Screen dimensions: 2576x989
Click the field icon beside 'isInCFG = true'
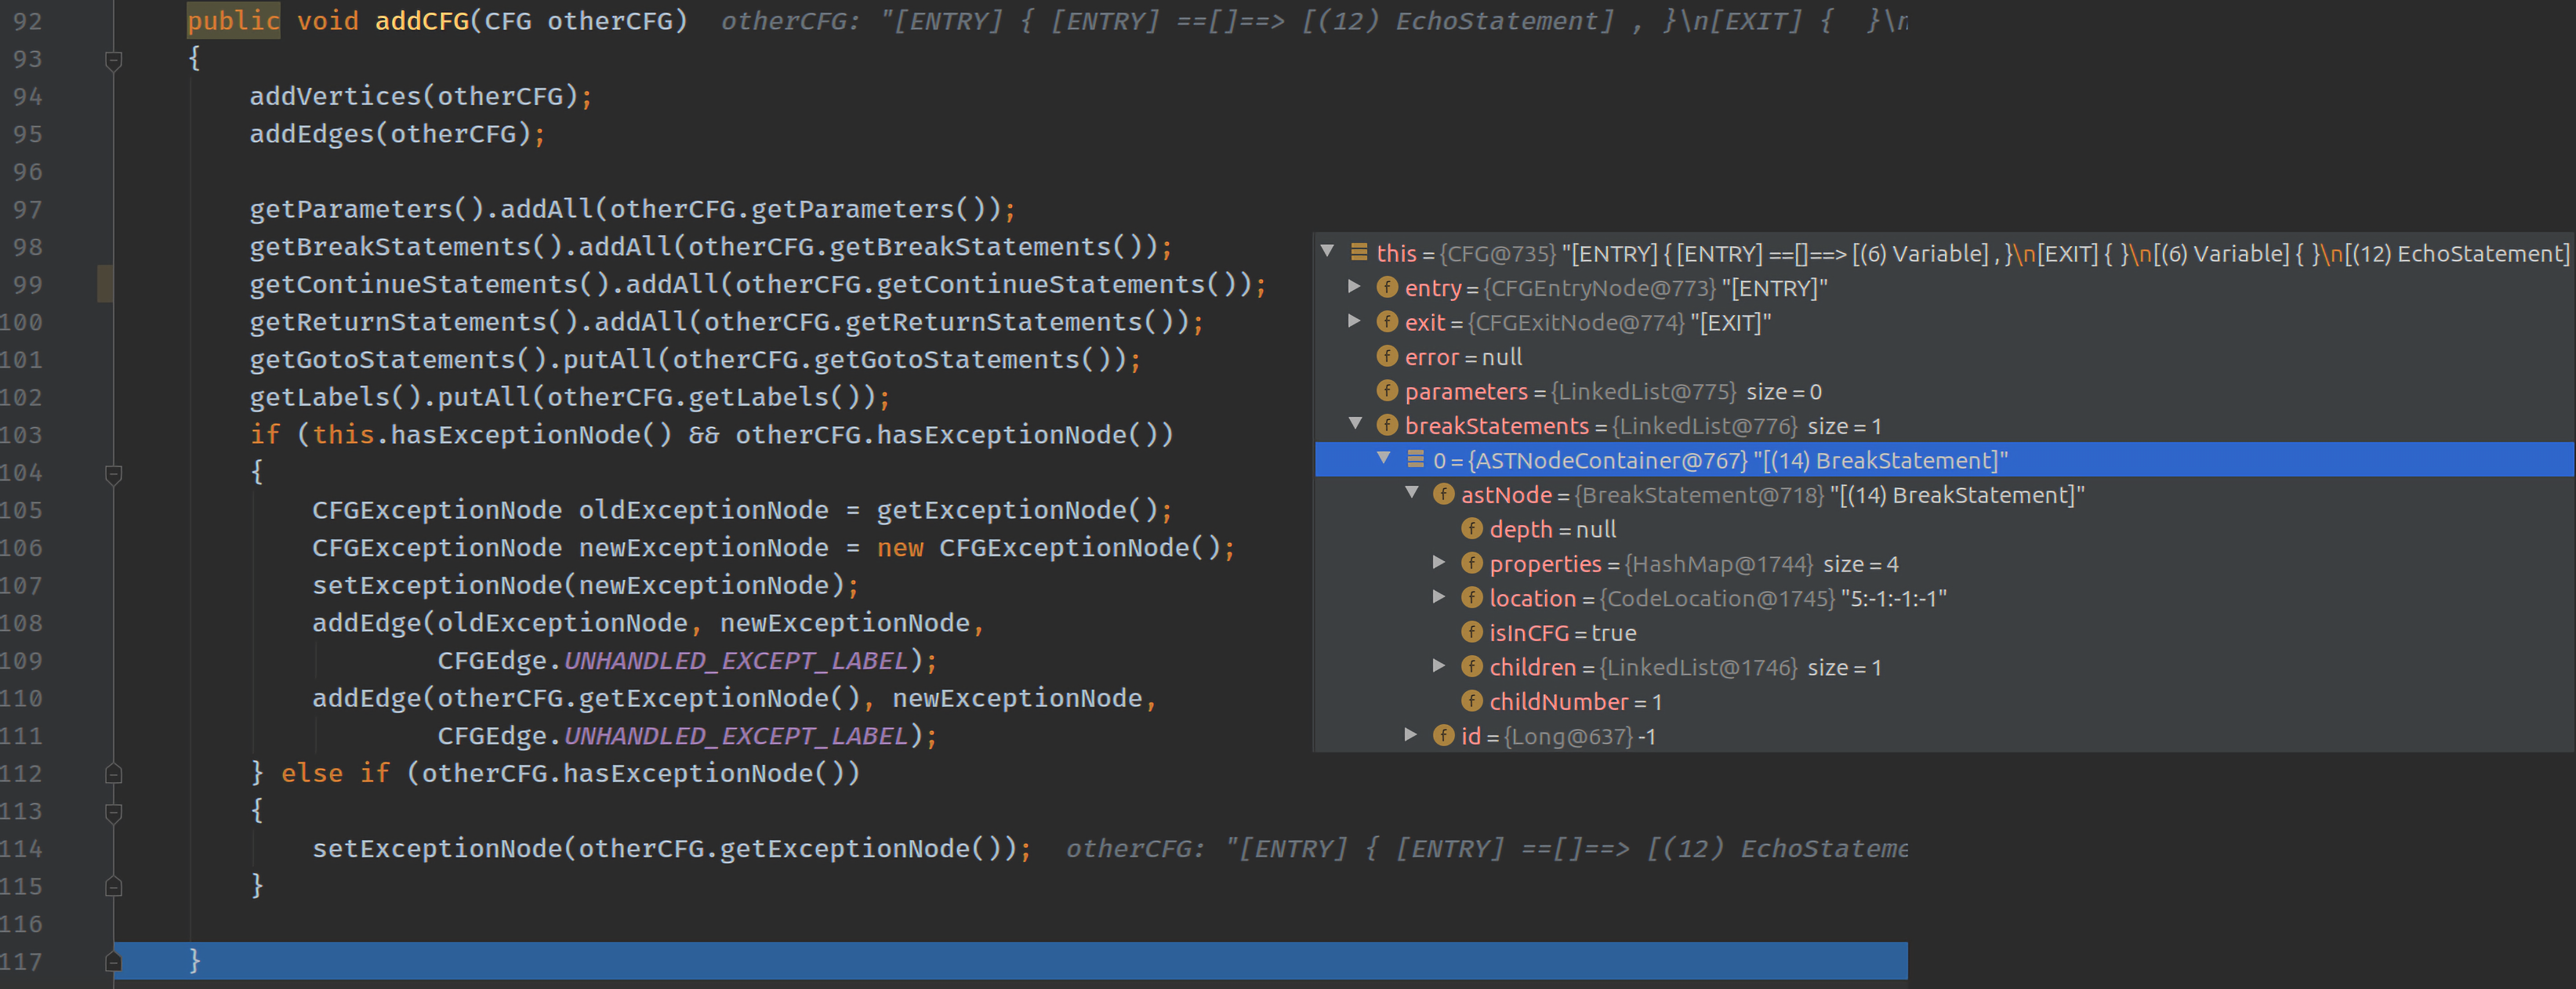click(1472, 632)
